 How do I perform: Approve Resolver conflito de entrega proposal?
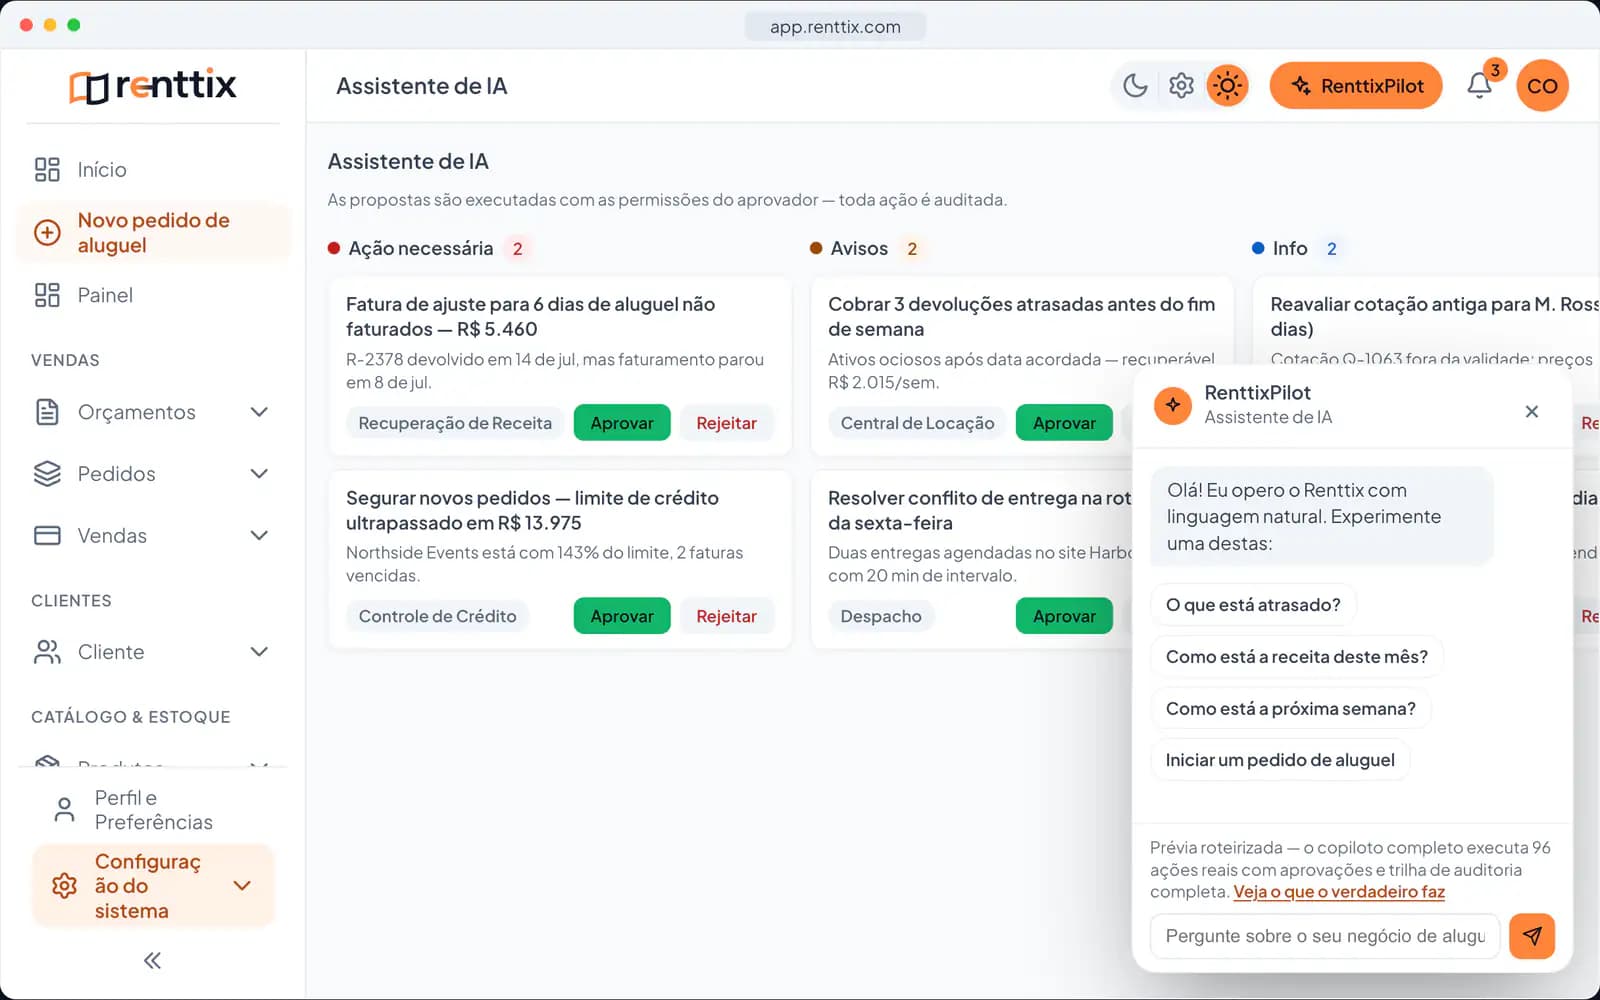coord(1064,616)
